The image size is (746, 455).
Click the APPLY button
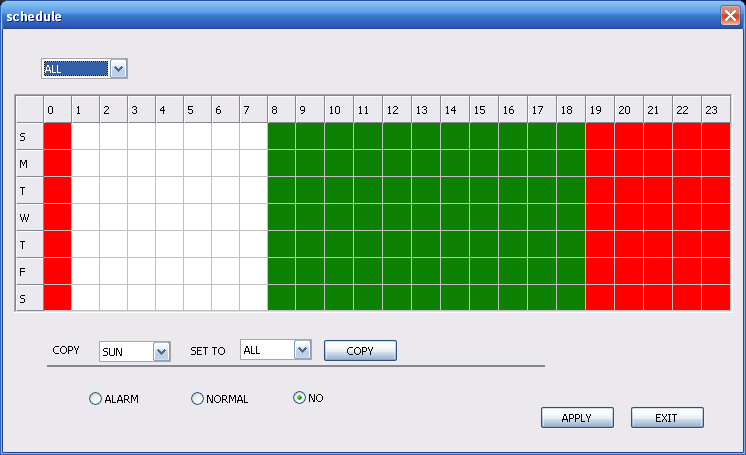577,417
